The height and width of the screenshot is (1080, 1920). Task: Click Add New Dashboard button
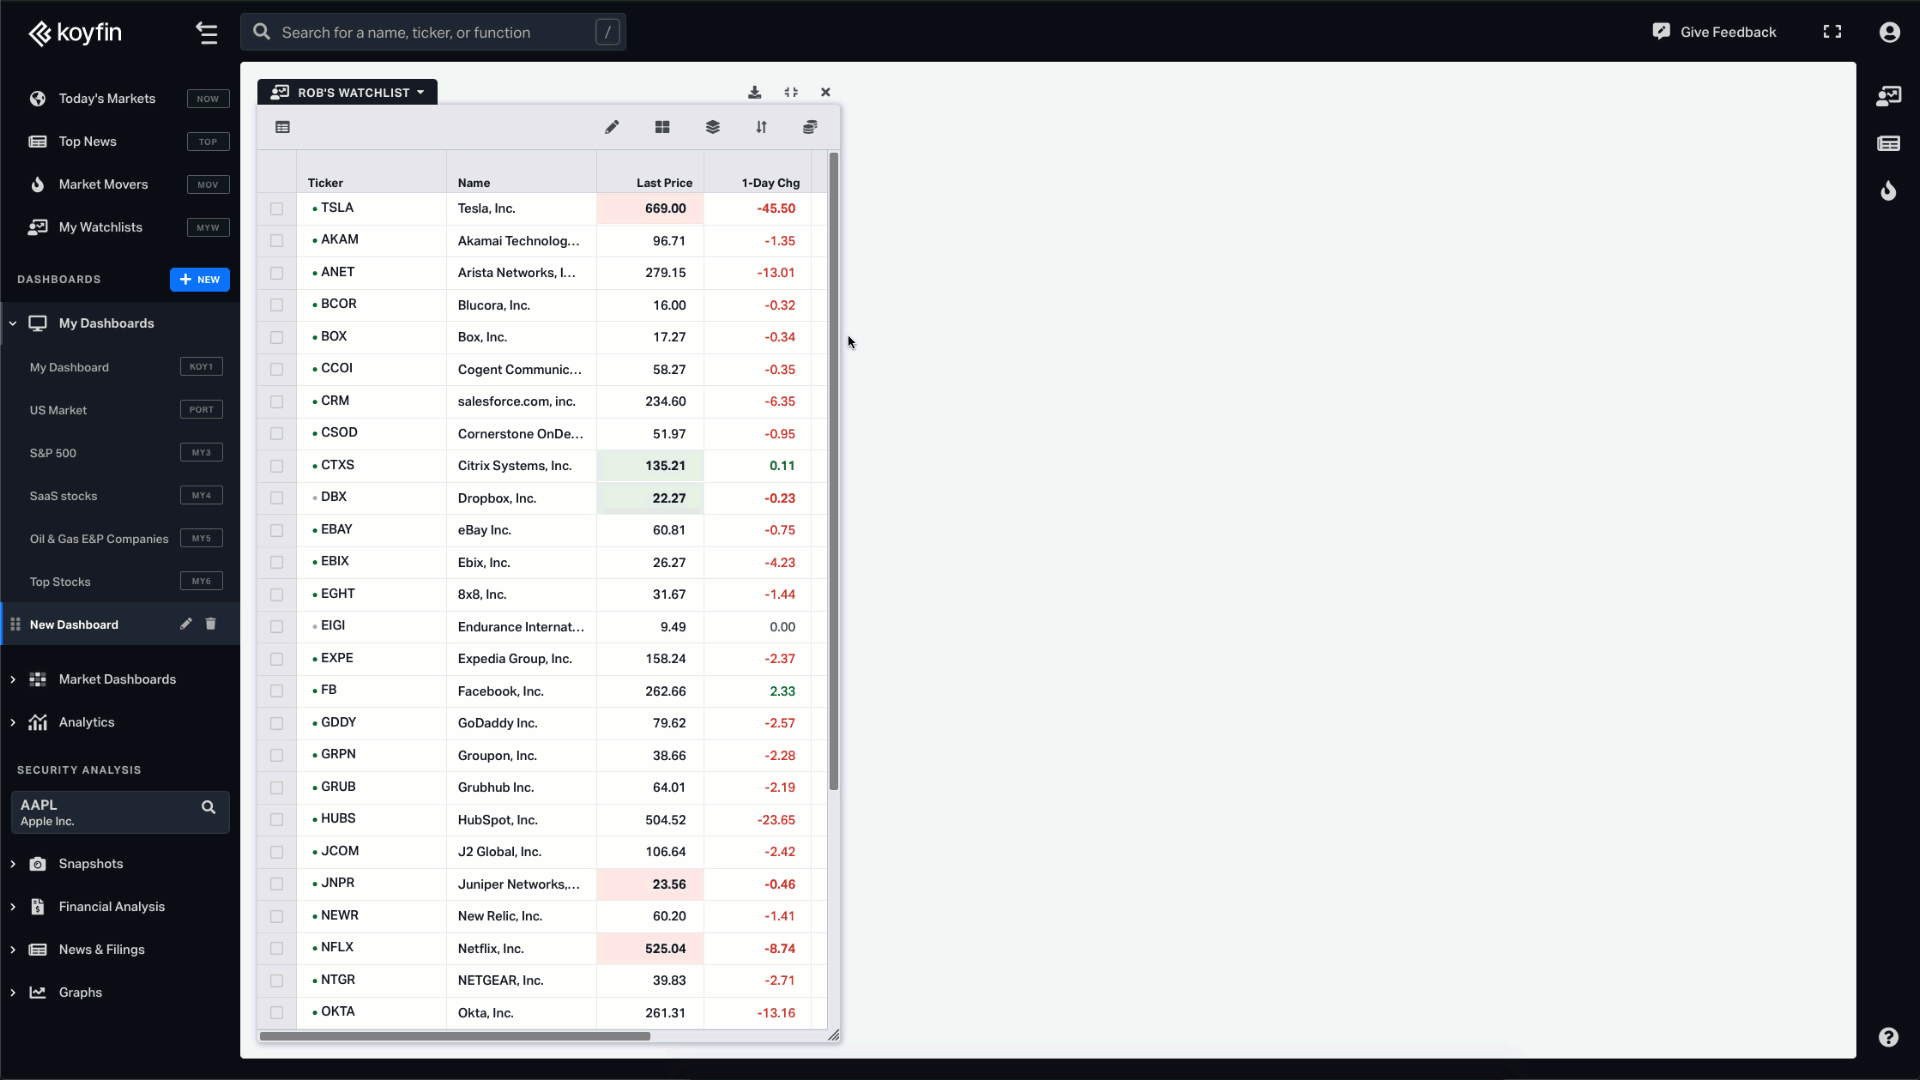point(199,280)
